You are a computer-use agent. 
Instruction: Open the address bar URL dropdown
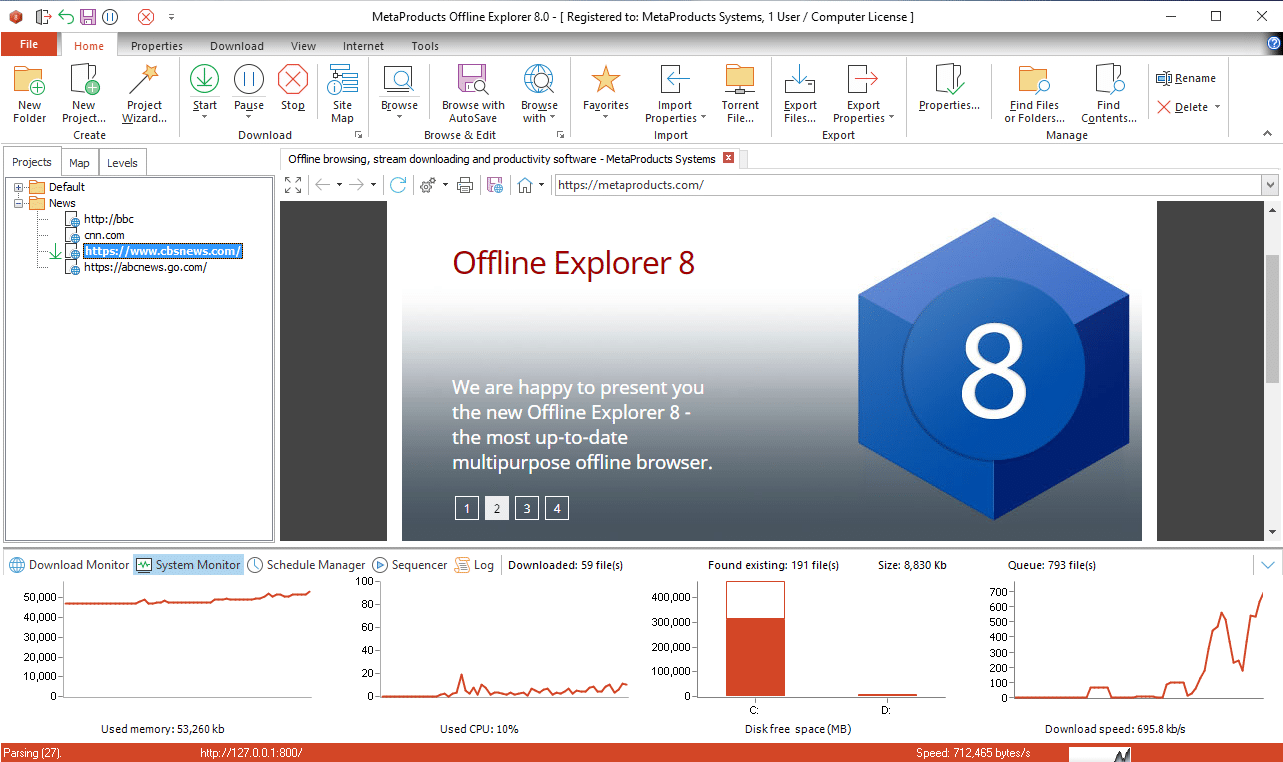(x=1270, y=185)
